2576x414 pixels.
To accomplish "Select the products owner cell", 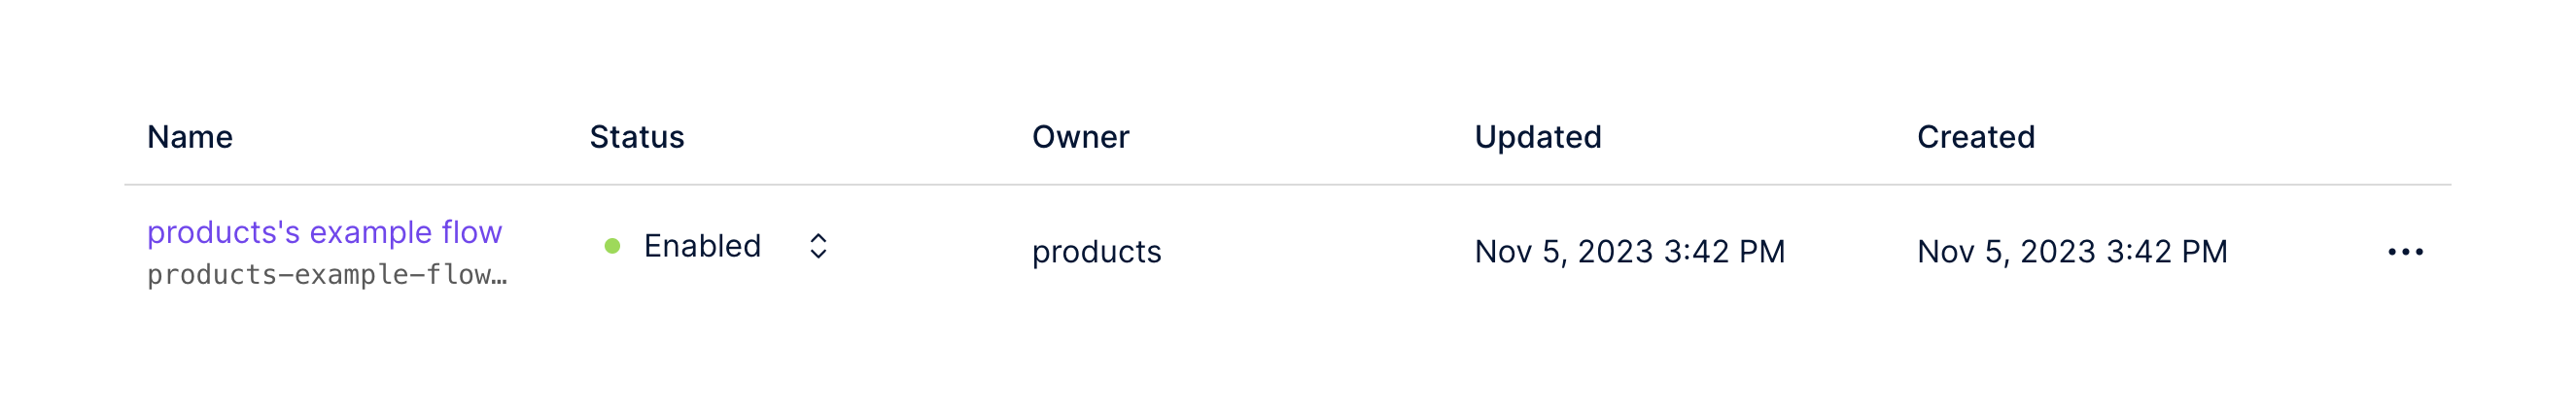I will click(1096, 252).
